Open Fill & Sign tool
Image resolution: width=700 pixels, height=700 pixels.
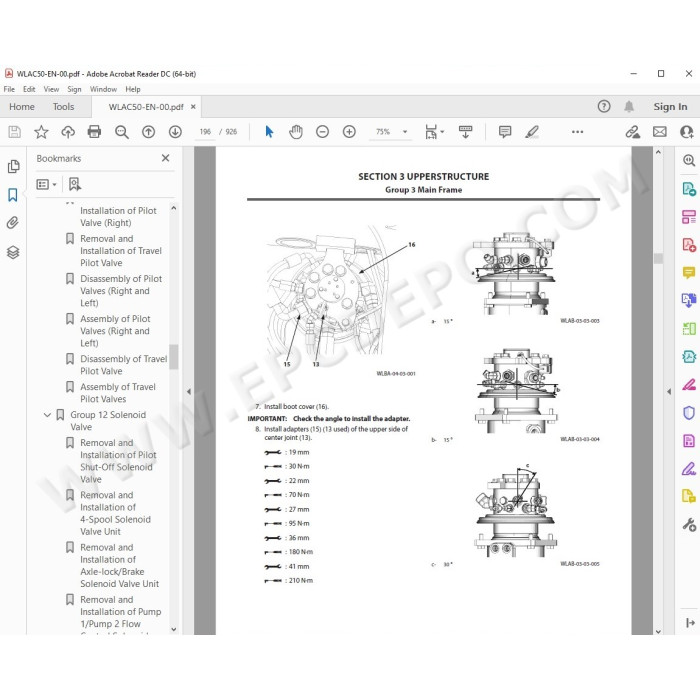pos(689,469)
